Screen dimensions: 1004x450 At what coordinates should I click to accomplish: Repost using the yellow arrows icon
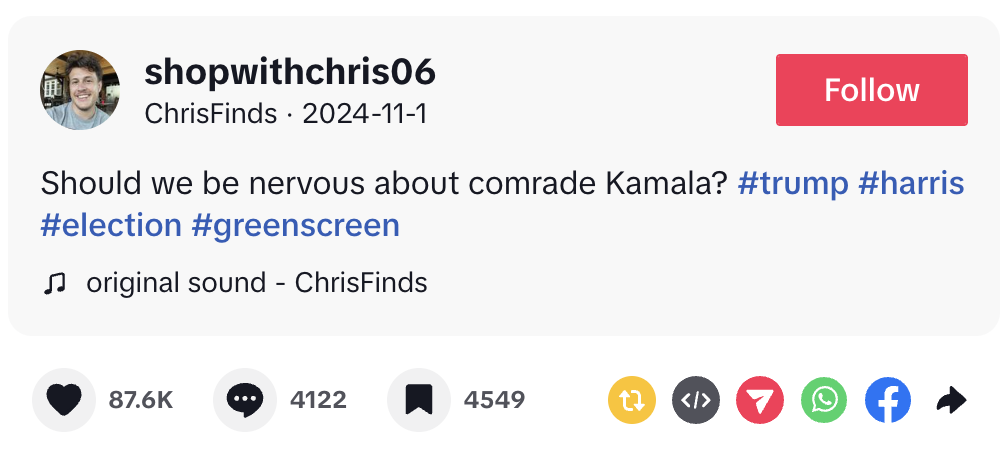click(632, 401)
